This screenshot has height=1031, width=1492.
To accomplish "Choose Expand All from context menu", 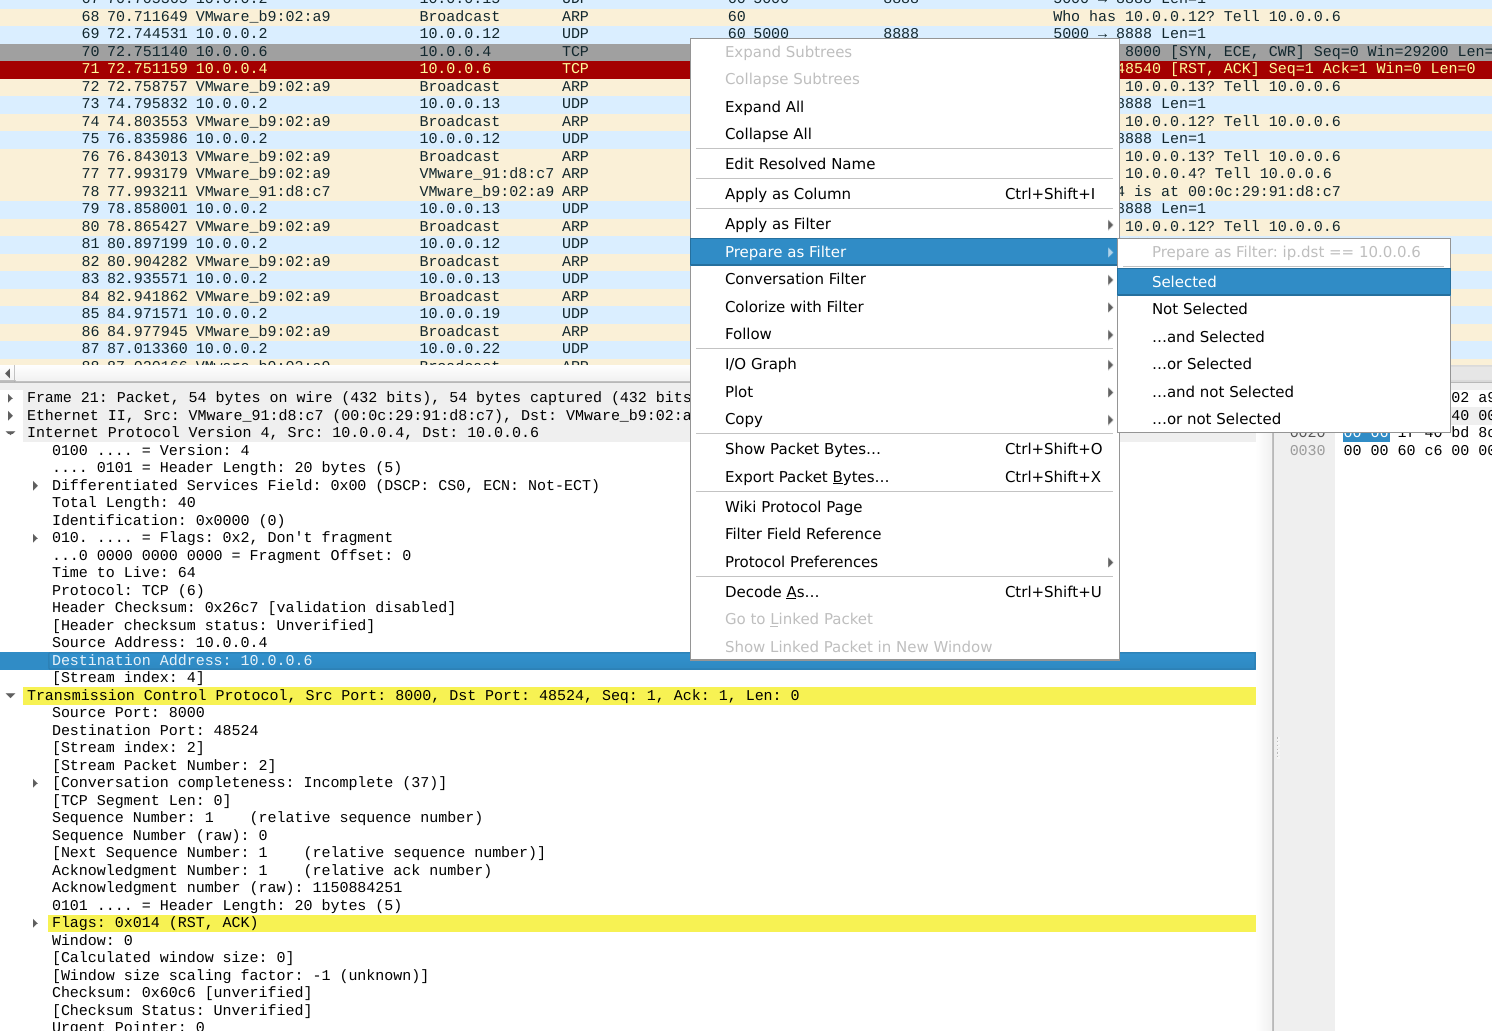I will [x=764, y=107].
